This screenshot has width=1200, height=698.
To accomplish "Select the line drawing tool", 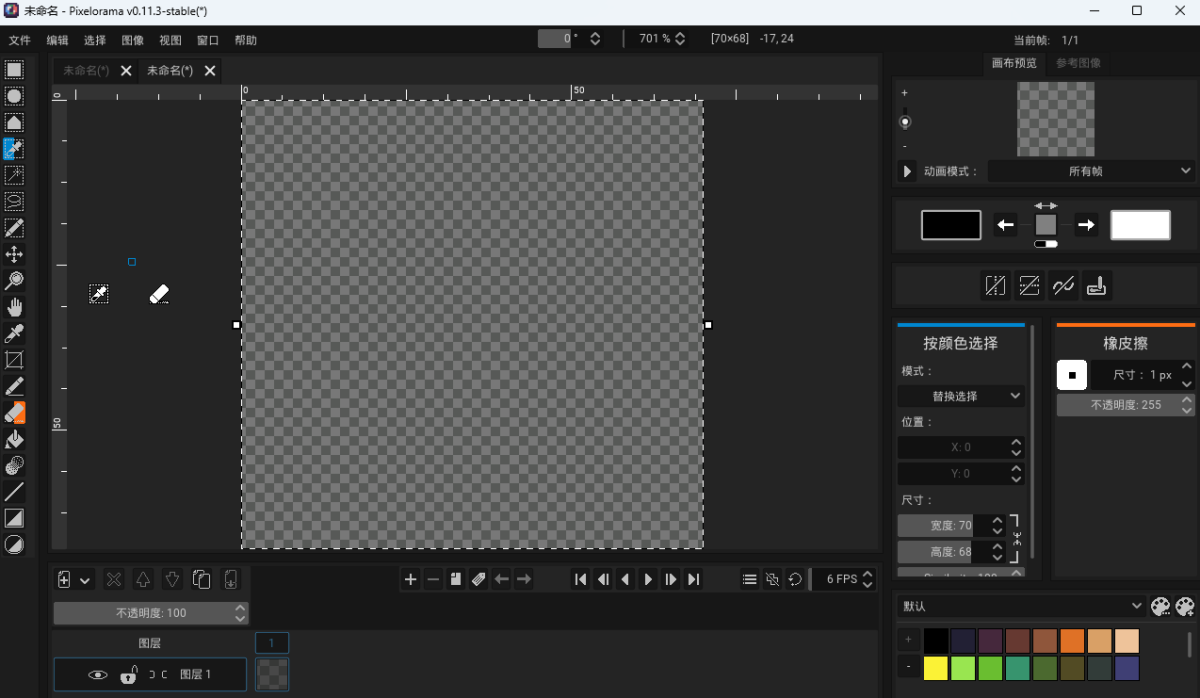I will 14,492.
